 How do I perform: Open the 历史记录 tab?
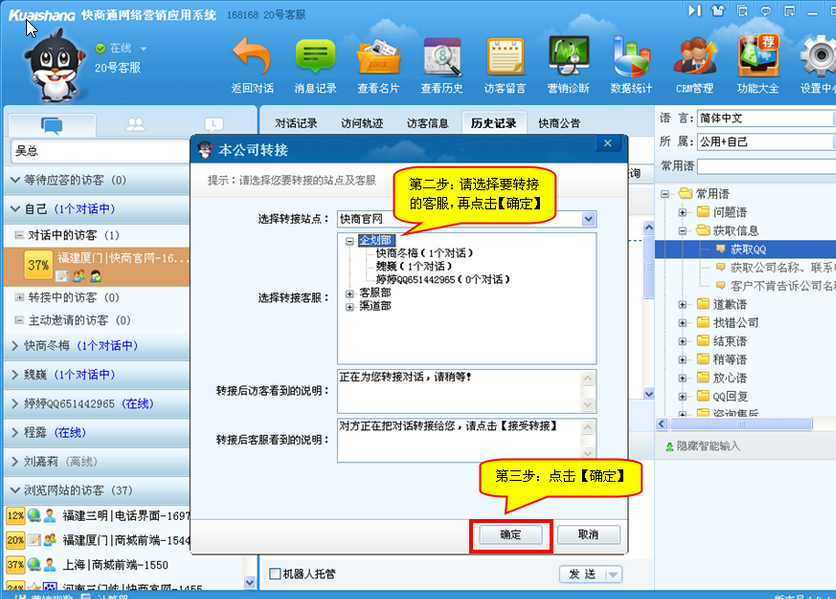(494, 123)
